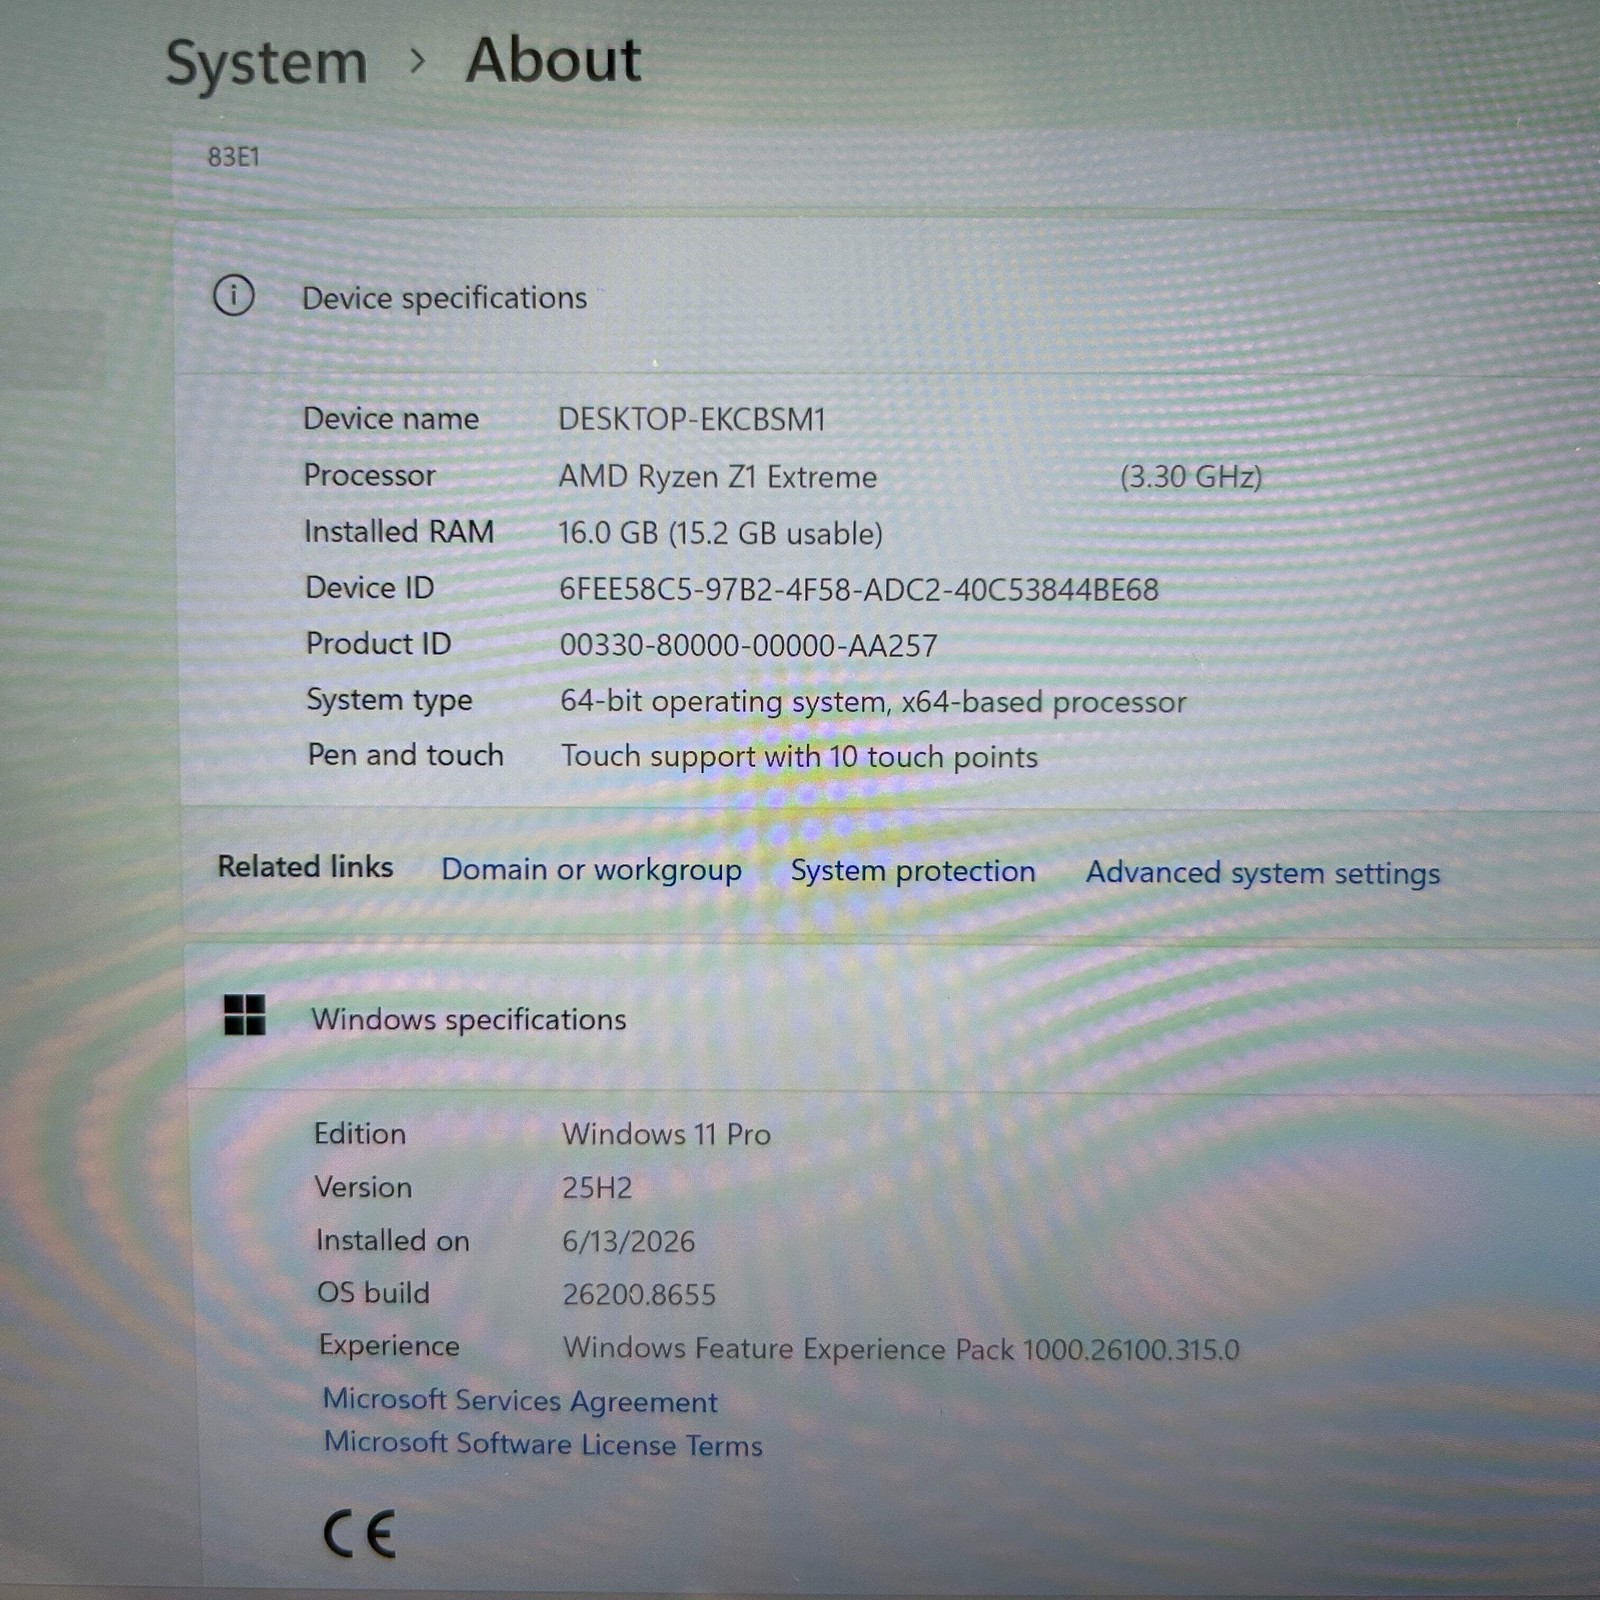Click the About breadcrumb title

[553, 60]
